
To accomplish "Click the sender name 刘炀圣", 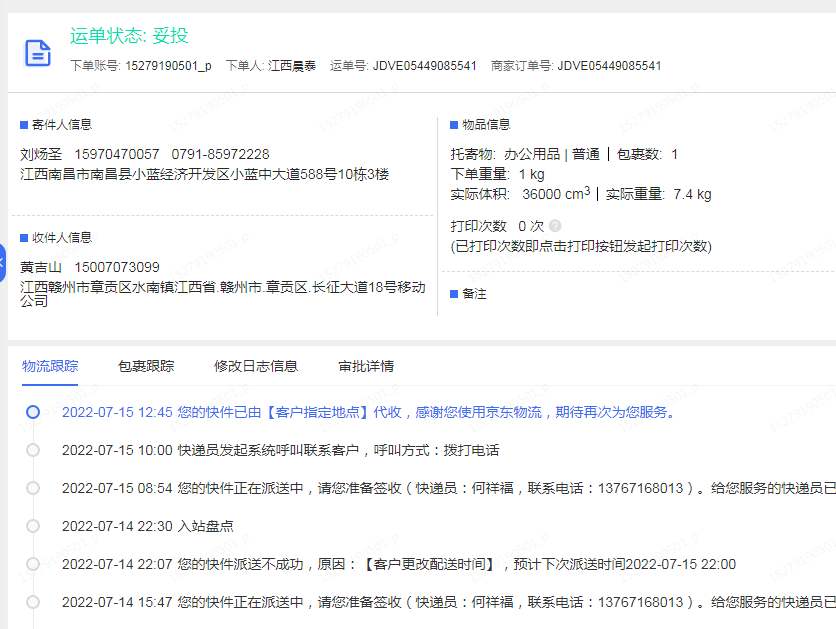I will 41,155.
